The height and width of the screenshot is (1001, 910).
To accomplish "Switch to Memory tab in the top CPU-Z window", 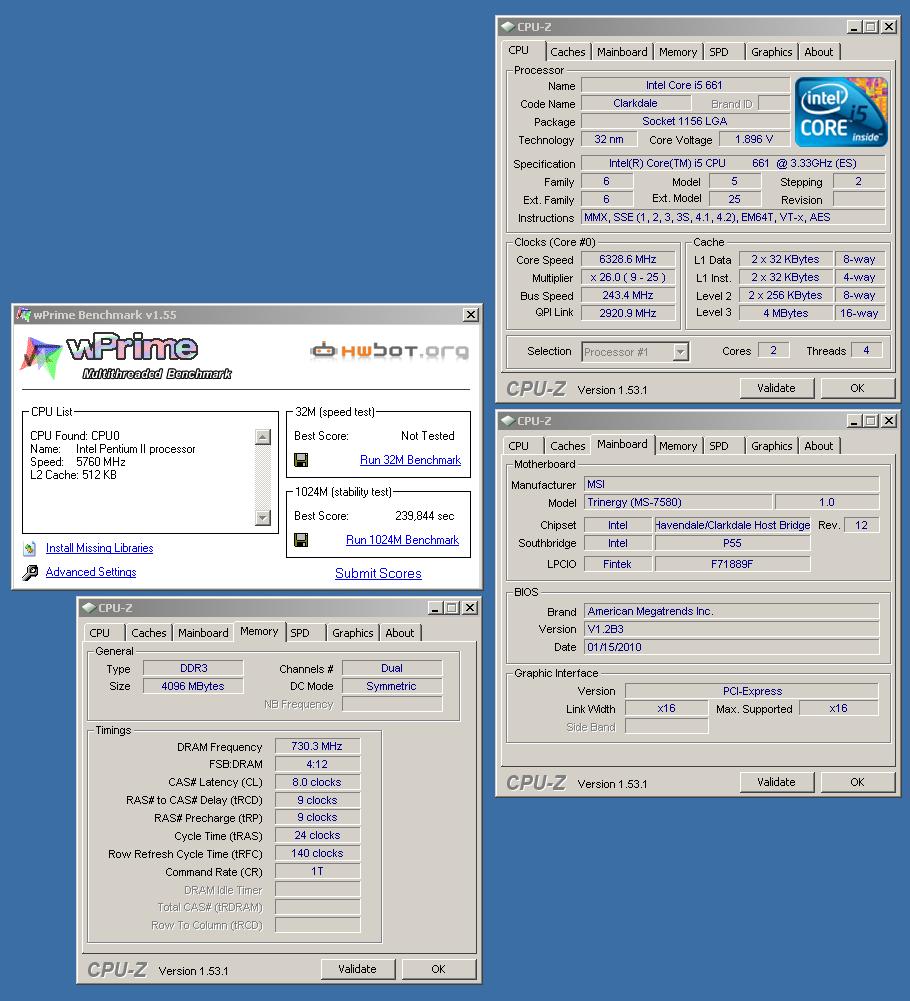I will pos(678,52).
